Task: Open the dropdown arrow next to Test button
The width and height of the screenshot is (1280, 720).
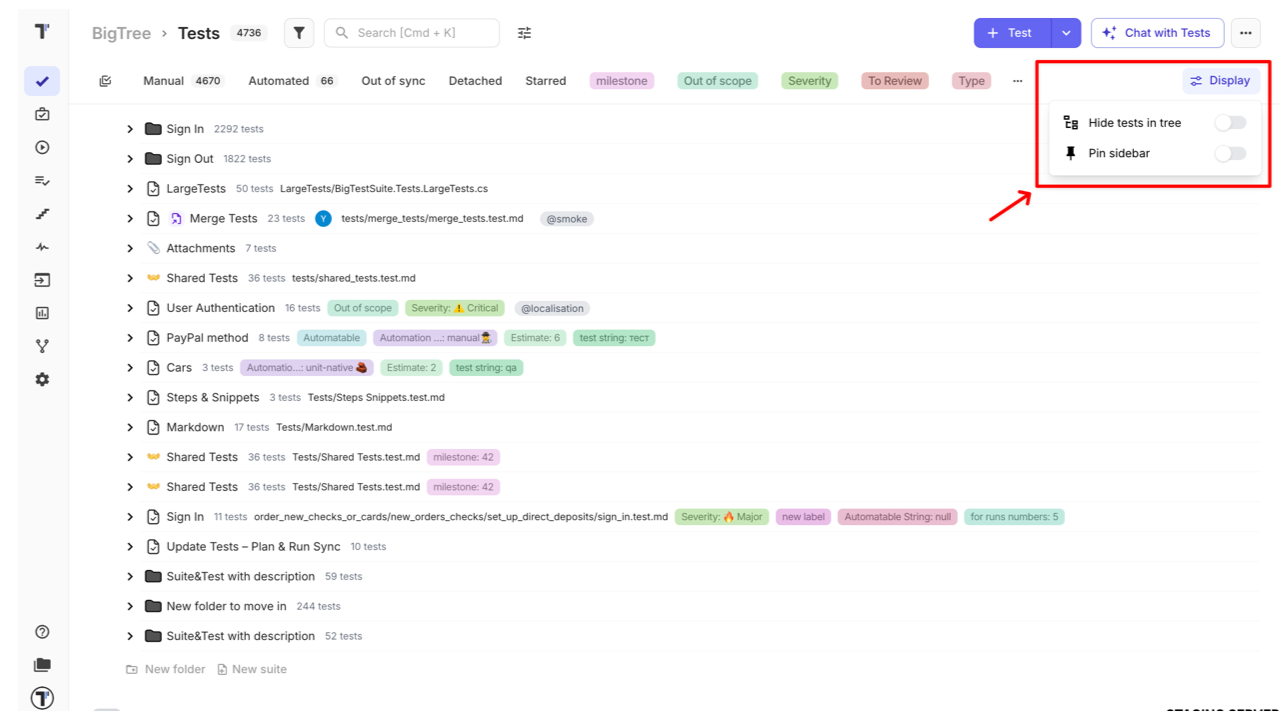Action: pos(1066,33)
